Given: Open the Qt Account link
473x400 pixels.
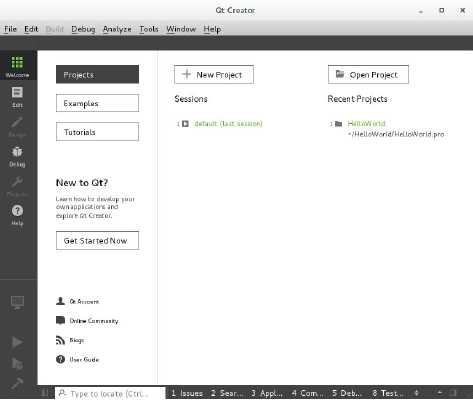Looking at the screenshot, I should click(84, 301).
